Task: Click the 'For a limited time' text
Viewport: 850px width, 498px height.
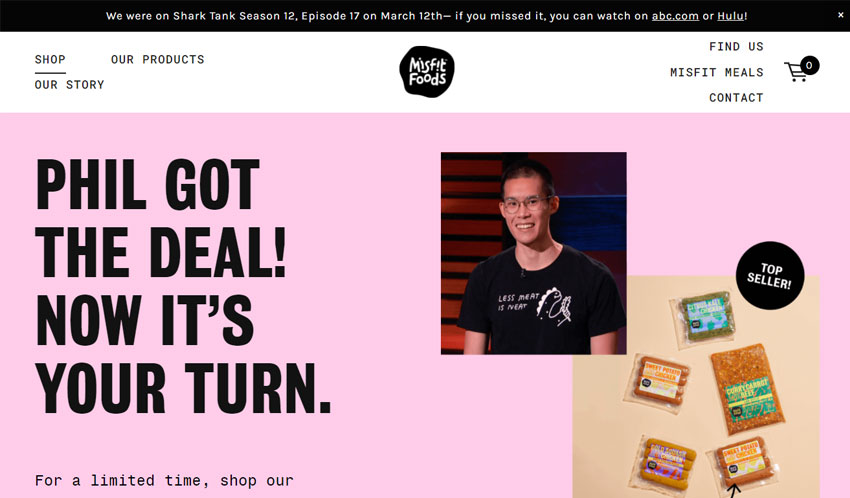Action: [164, 481]
